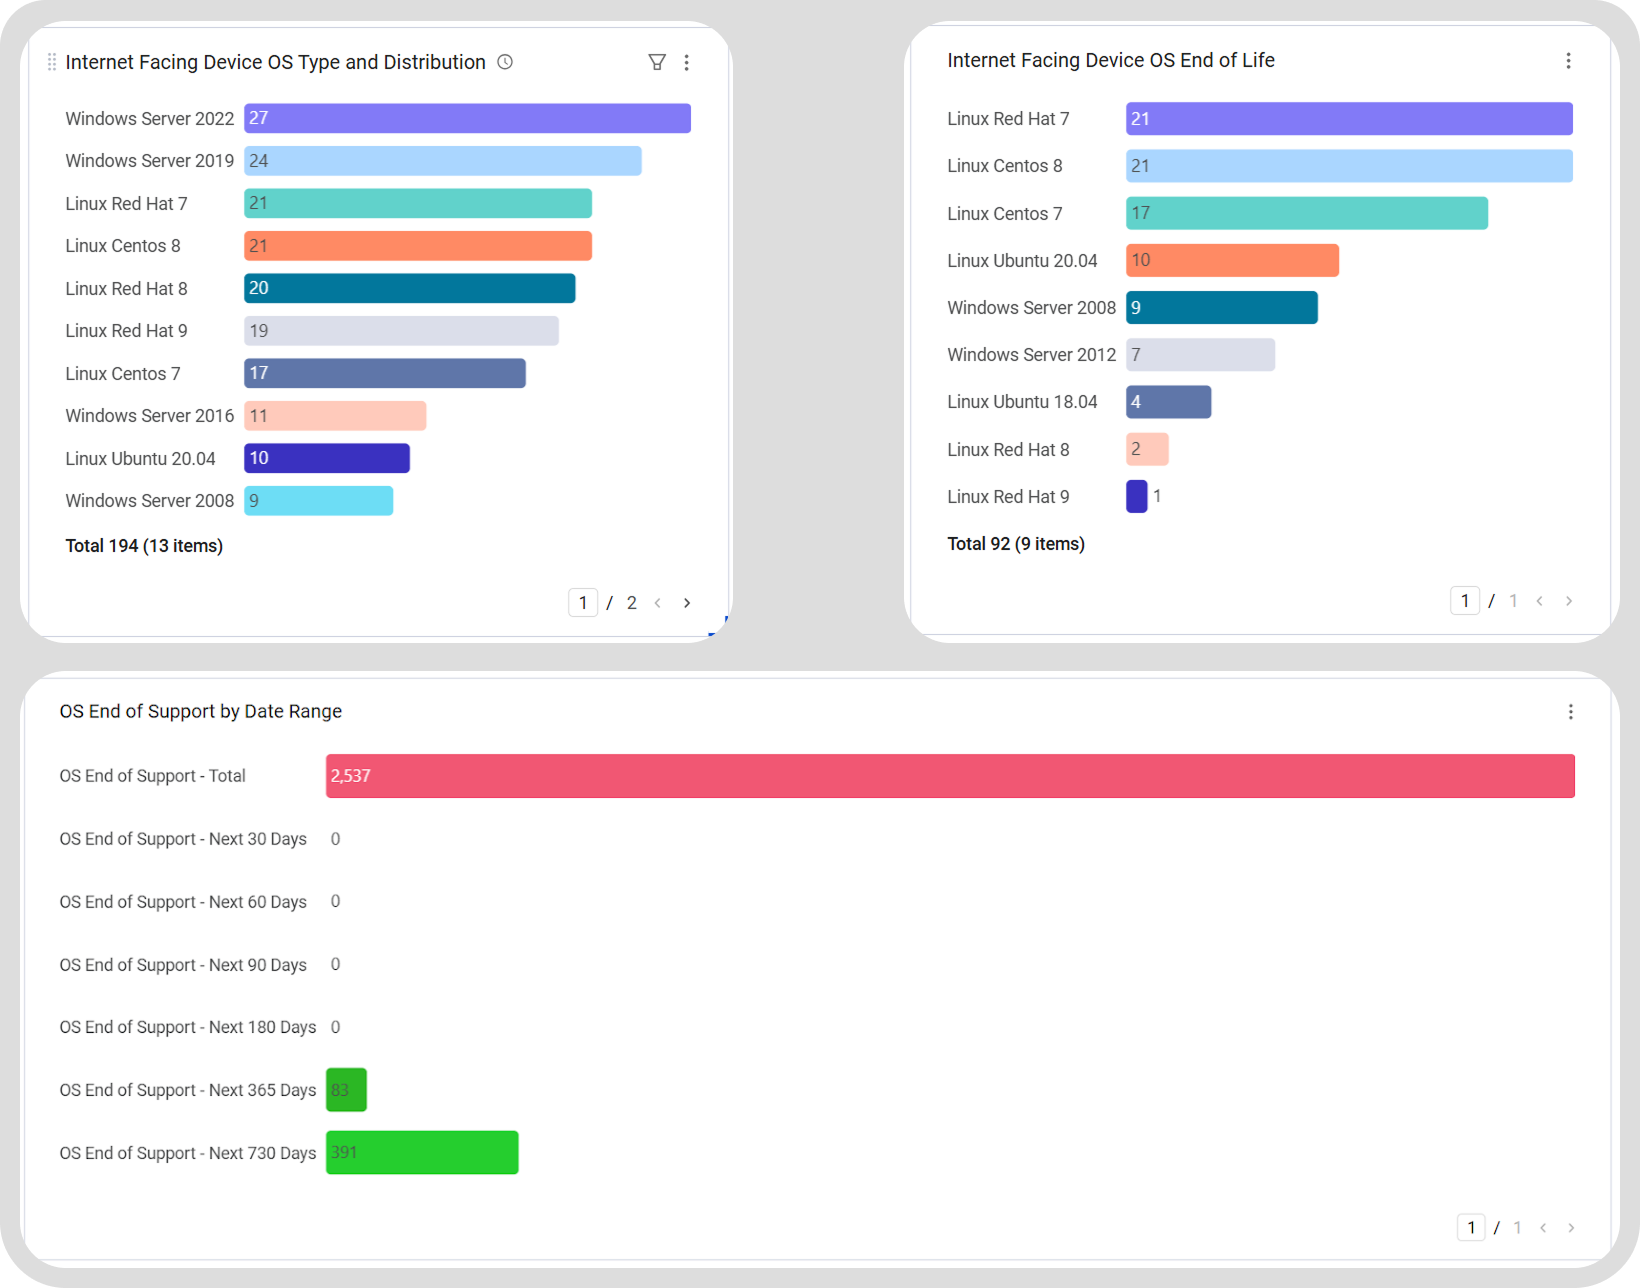The width and height of the screenshot is (1640, 1288).
Task: Click previous page arrow in OS End of Life widget
Action: (x=1540, y=601)
